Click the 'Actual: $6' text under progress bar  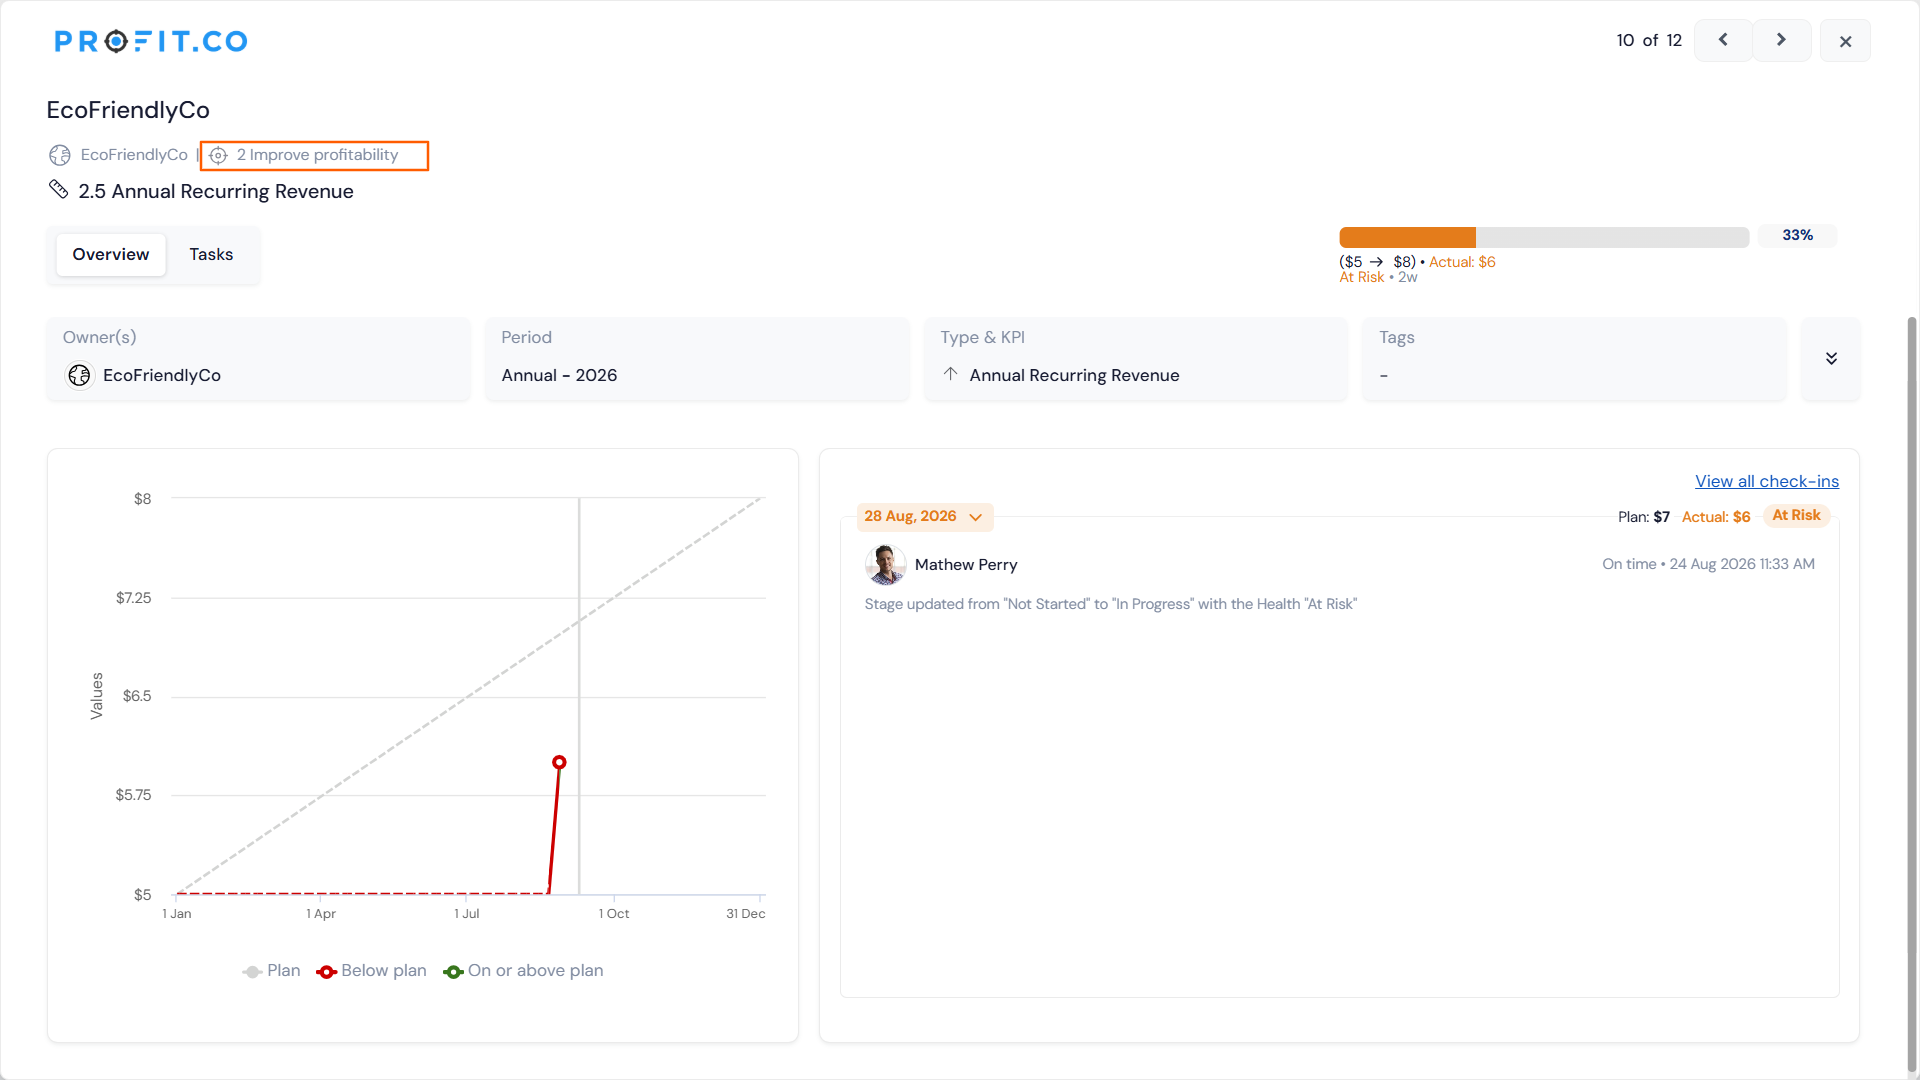point(1462,262)
